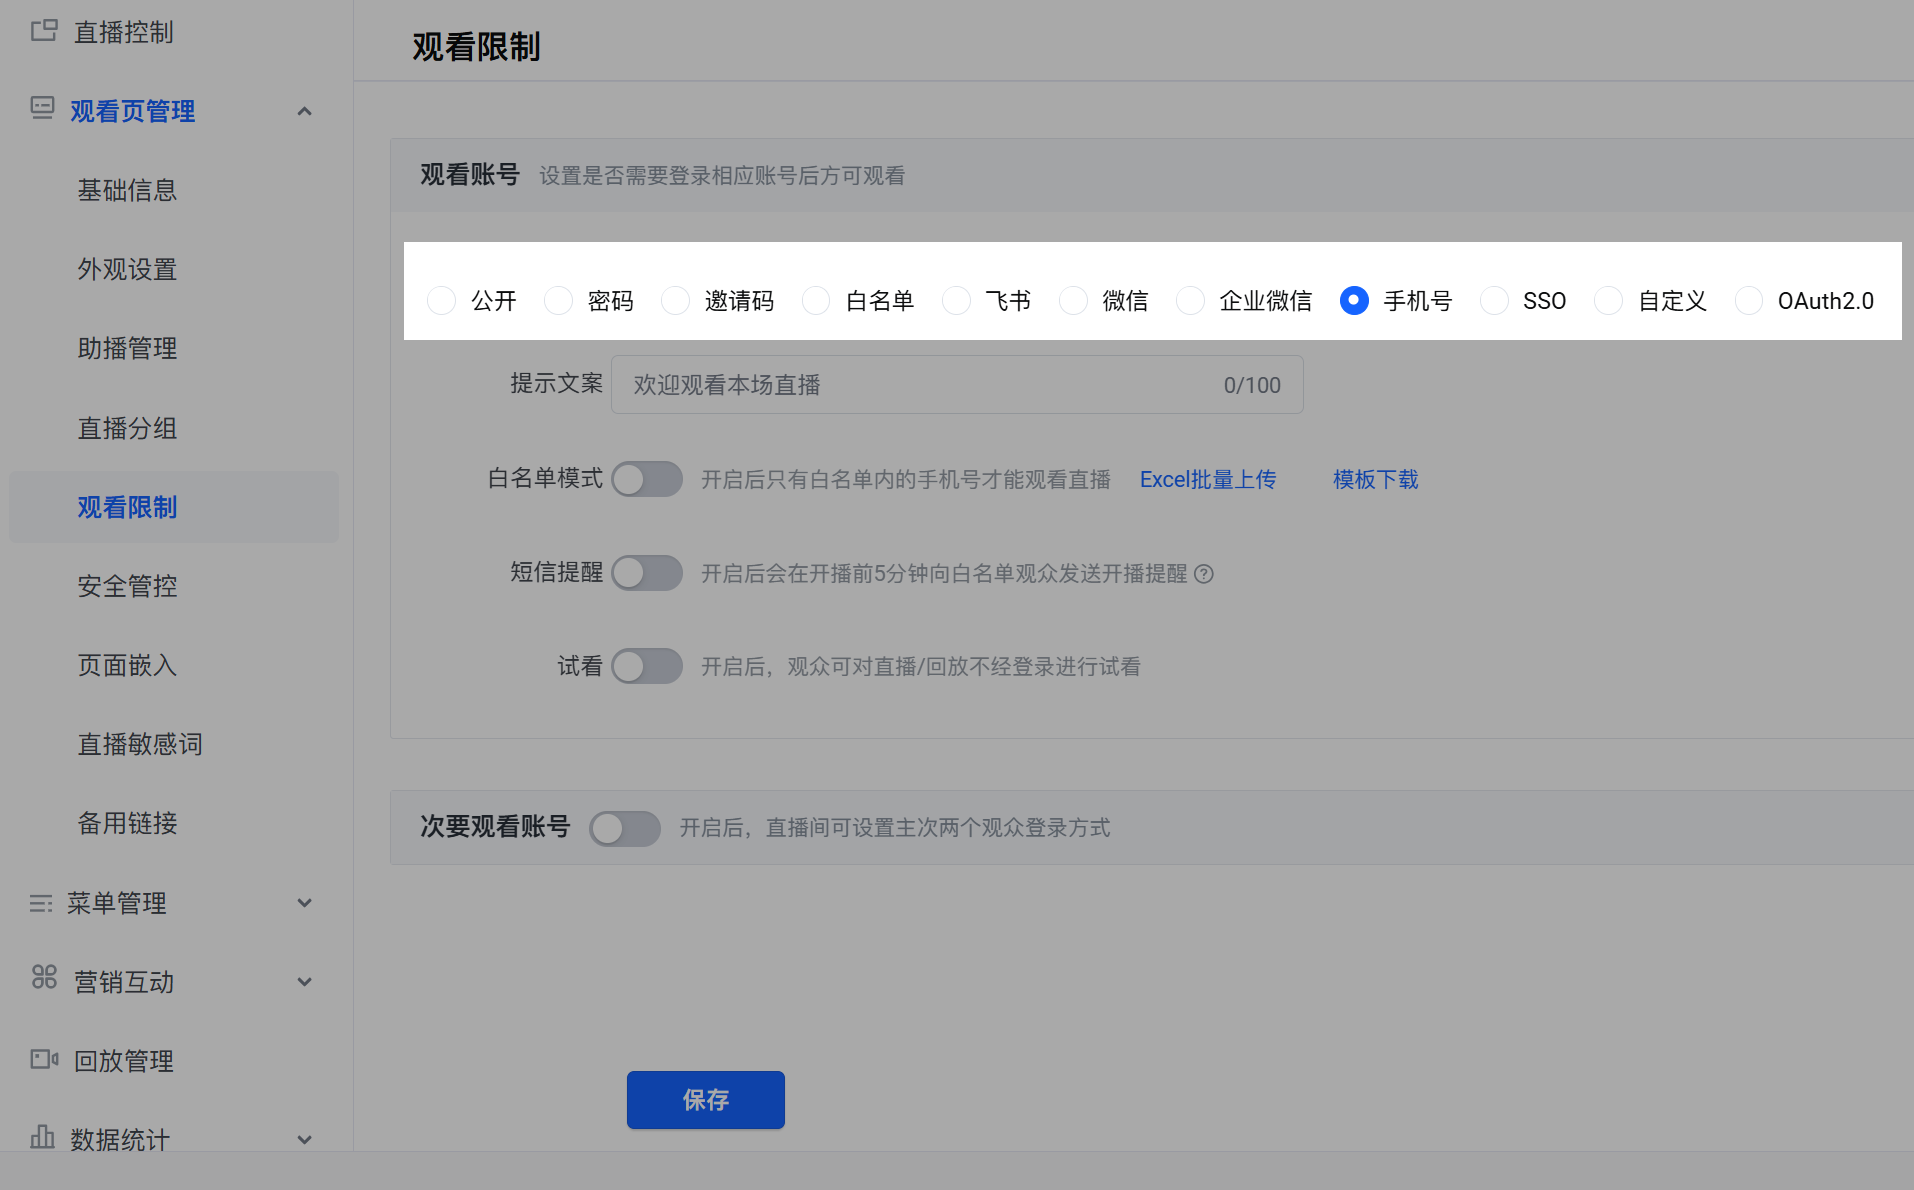Select the SSO radio option
The width and height of the screenshot is (1914, 1190).
[x=1494, y=301]
